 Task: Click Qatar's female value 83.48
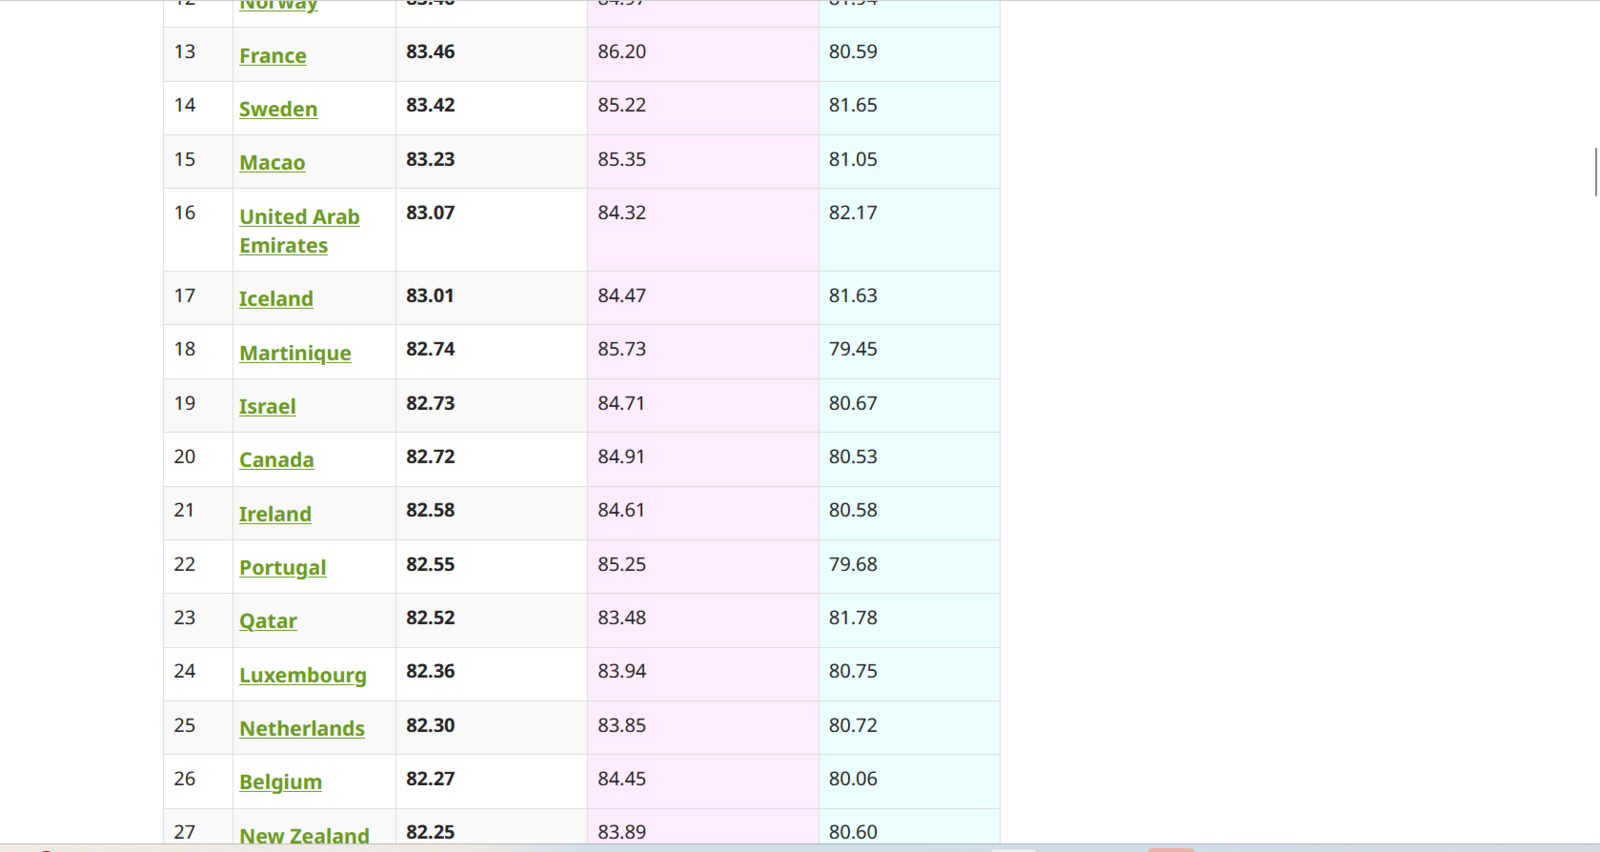pos(622,618)
